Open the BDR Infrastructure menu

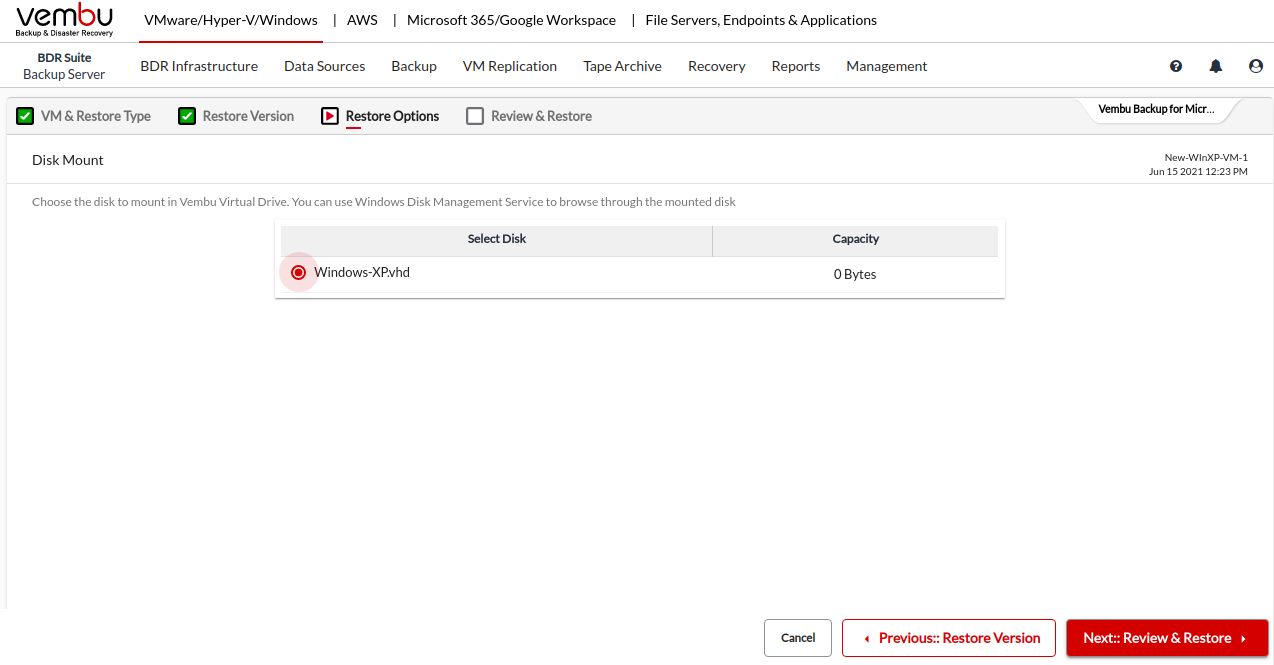[199, 66]
